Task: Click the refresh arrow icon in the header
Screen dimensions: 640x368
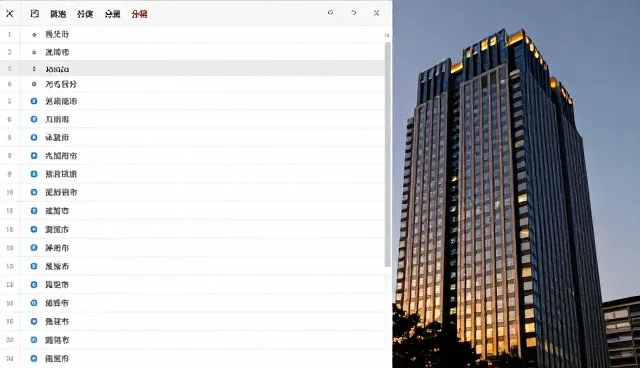Action: click(353, 13)
